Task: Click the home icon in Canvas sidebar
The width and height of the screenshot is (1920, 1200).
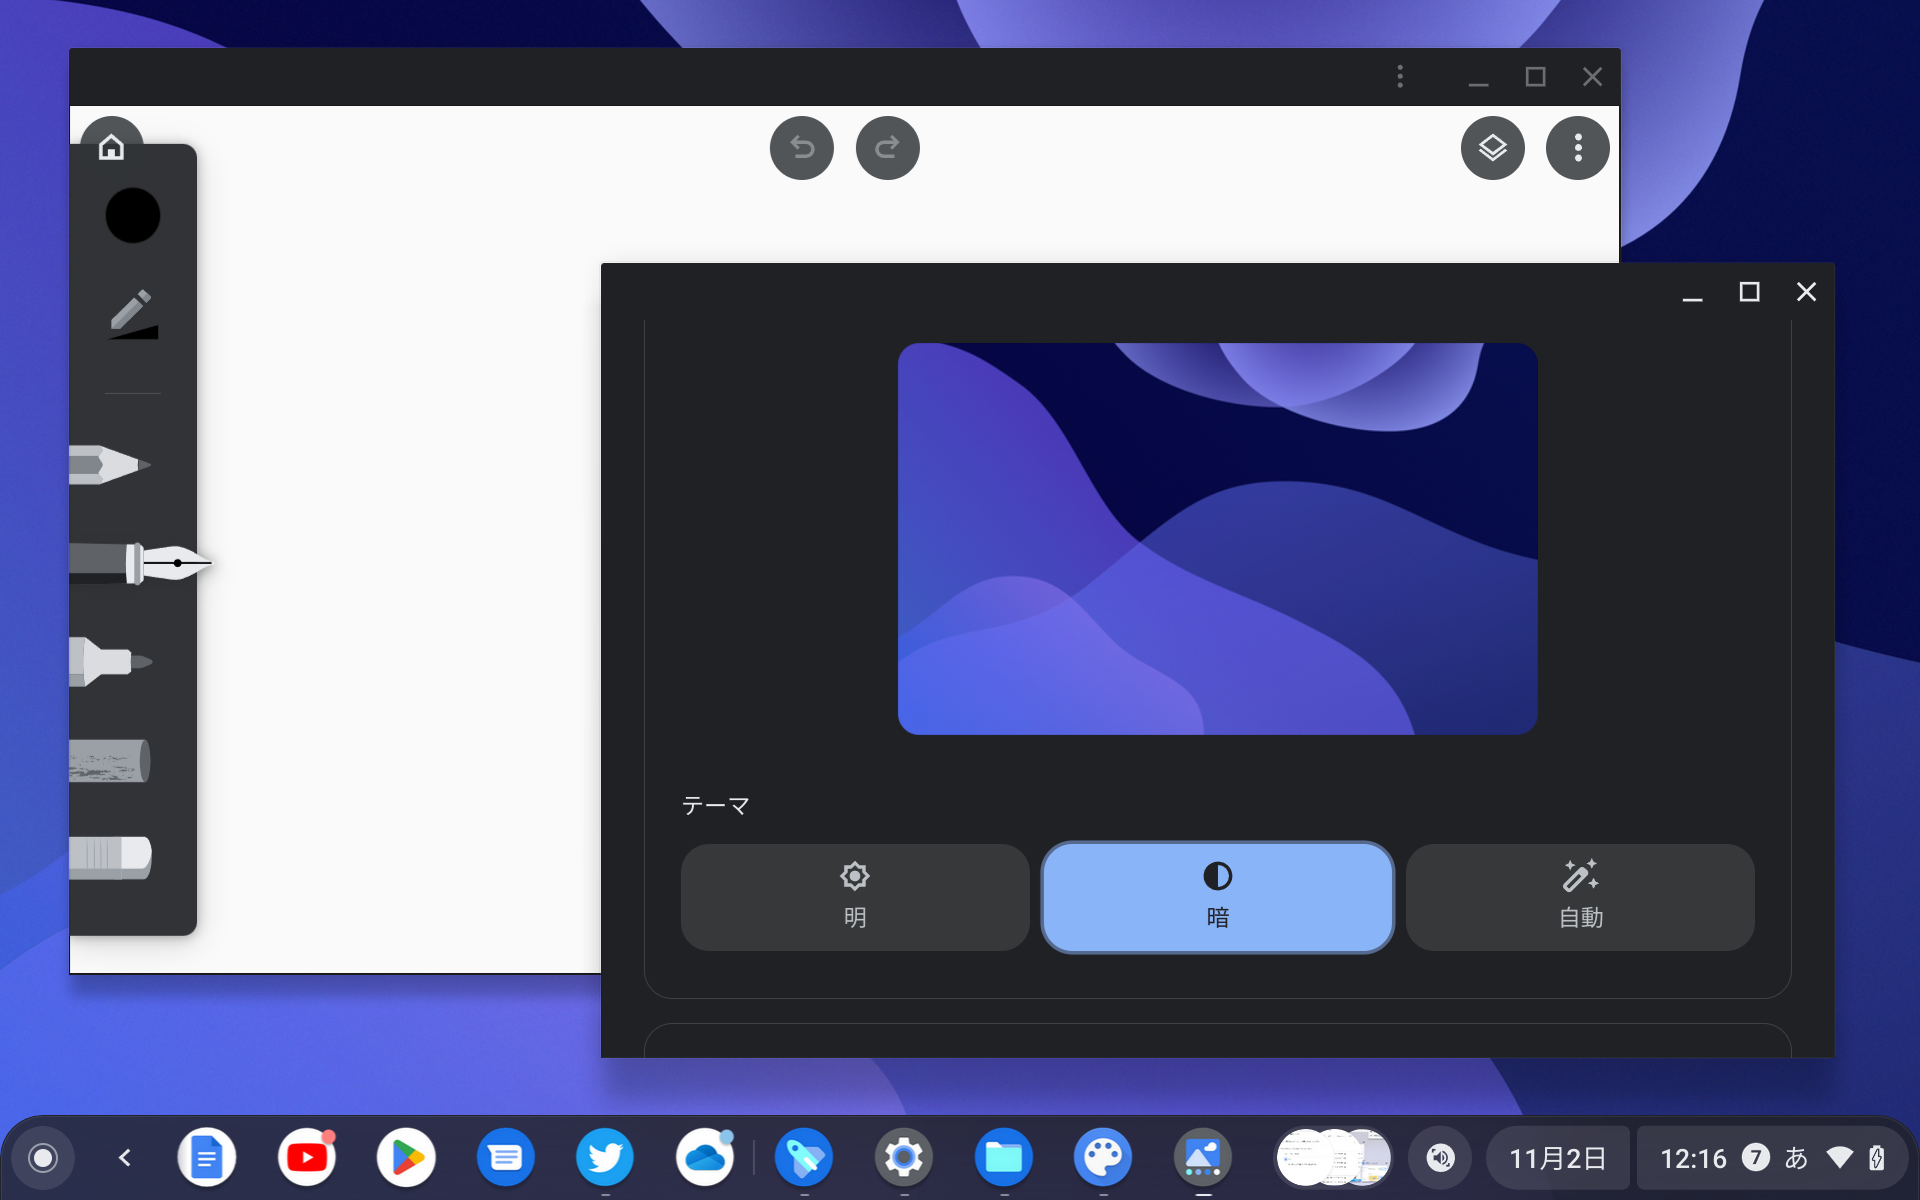Action: coord(111,146)
